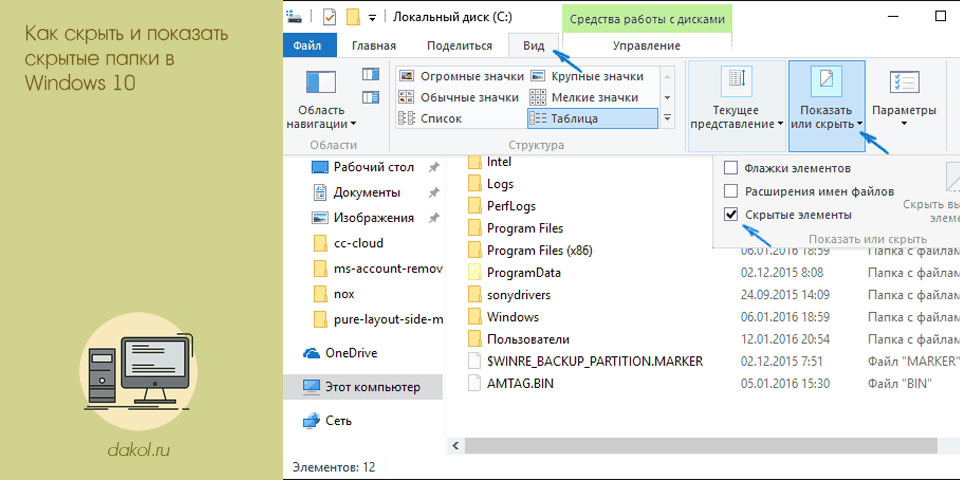Open the Область навигации dropdown

(321, 98)
